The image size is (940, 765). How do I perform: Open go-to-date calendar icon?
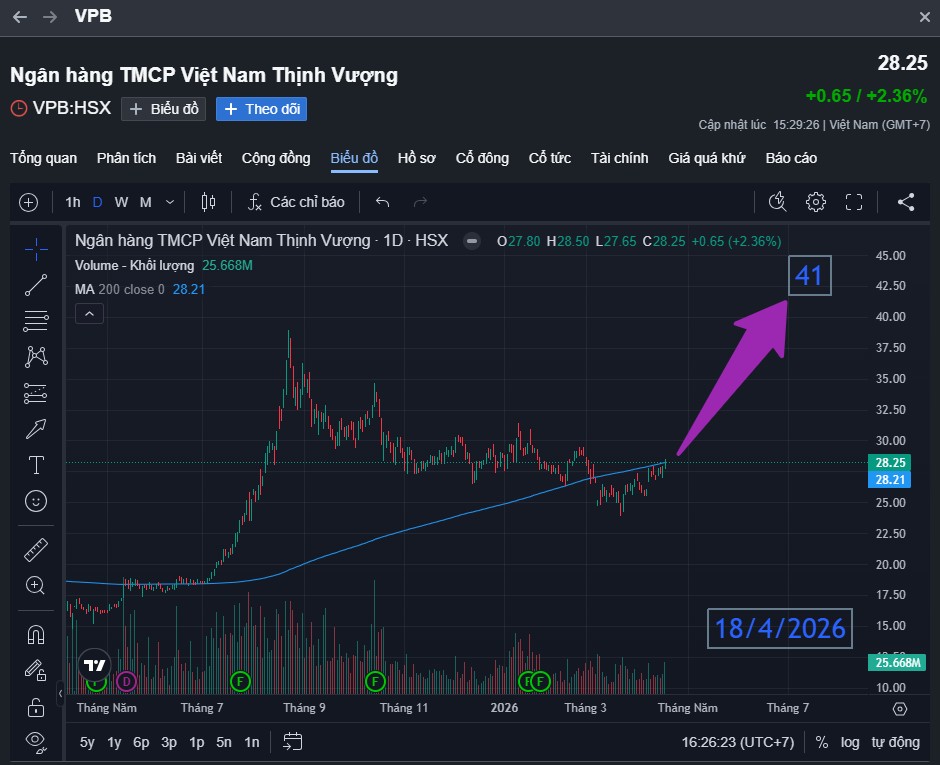pos(293,742)
